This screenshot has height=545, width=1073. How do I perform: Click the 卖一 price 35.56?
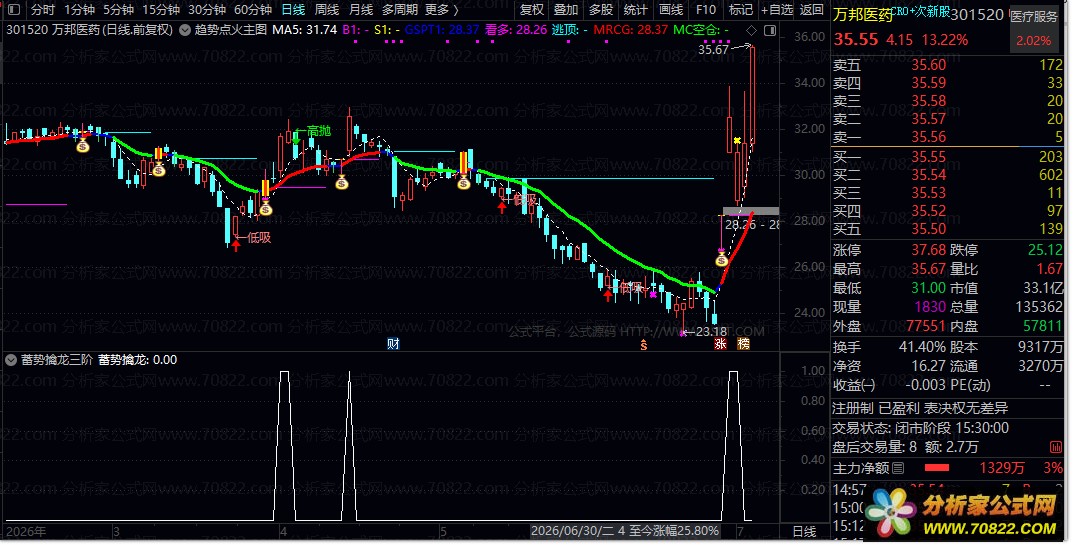coord(929,137)
